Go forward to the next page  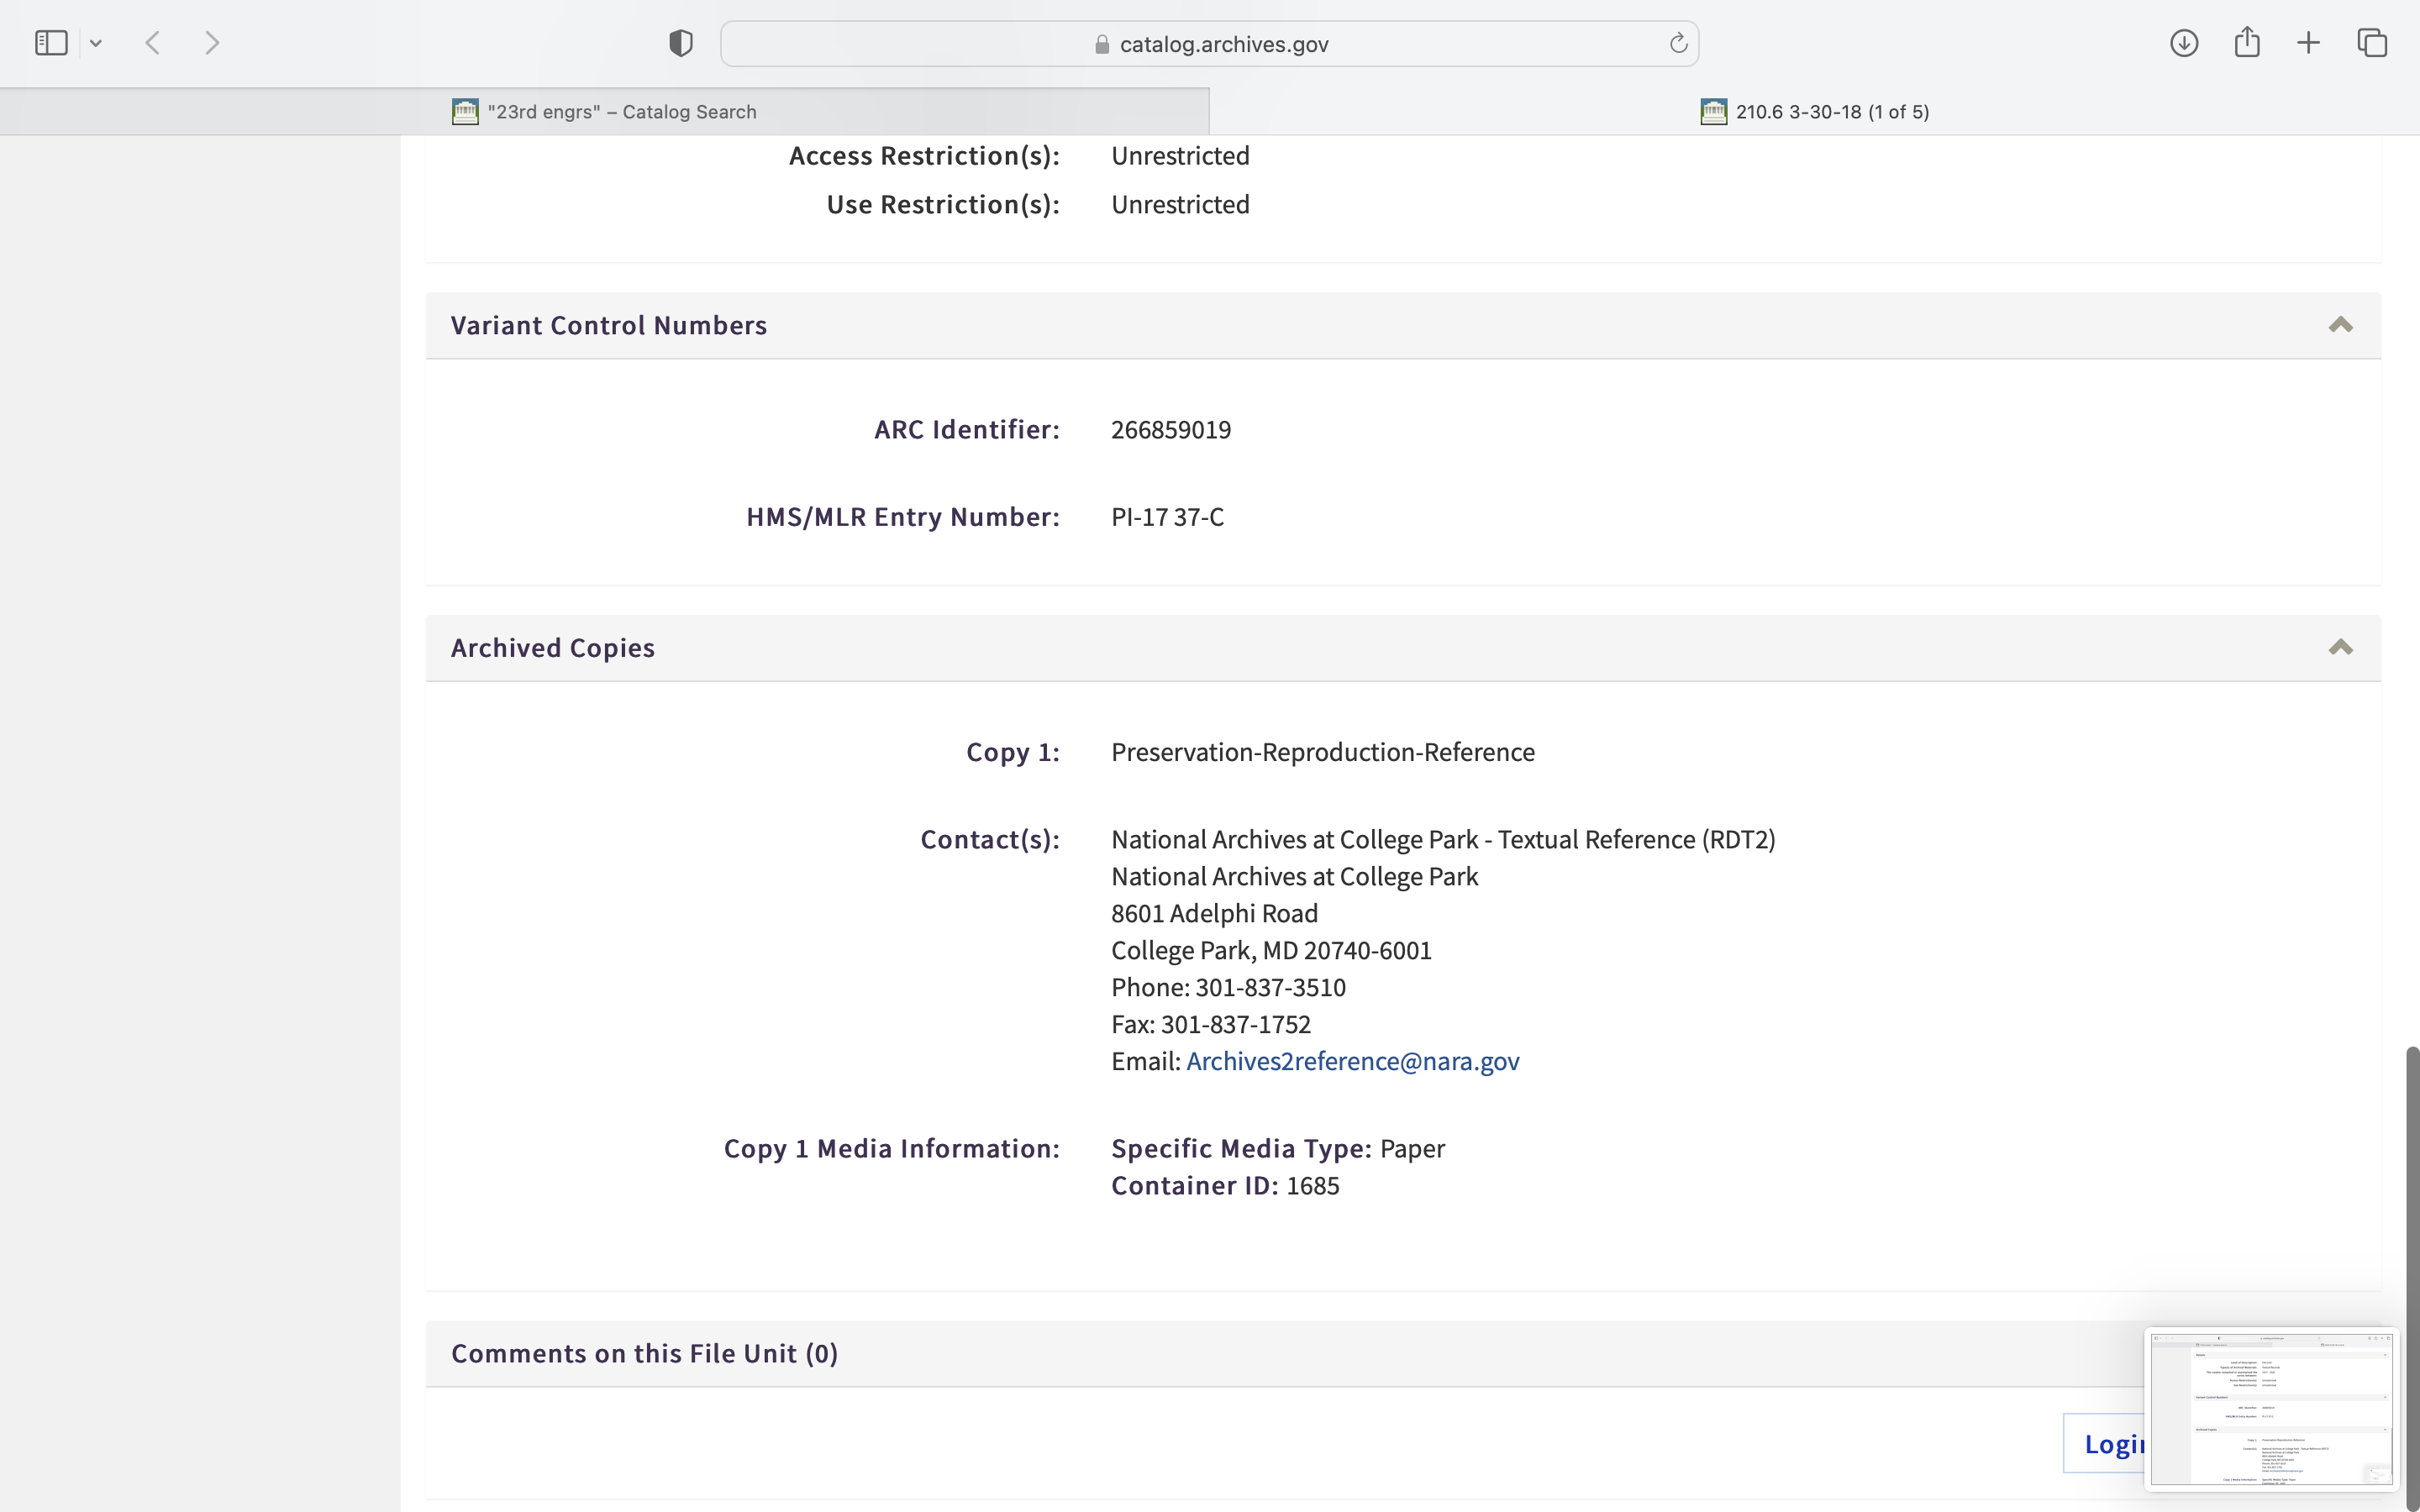(x=212, y=43)
